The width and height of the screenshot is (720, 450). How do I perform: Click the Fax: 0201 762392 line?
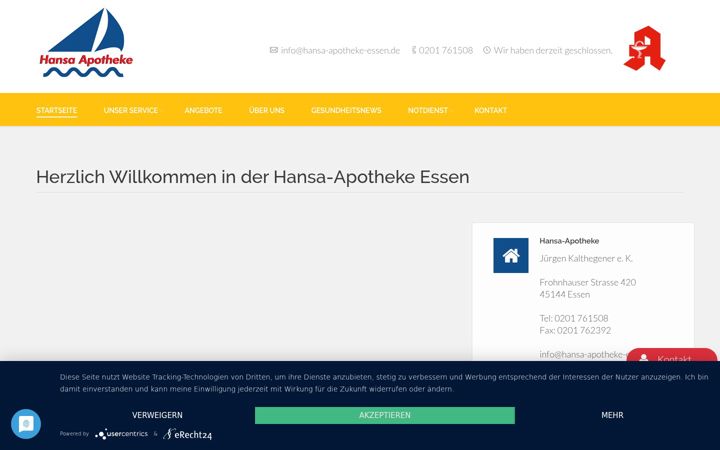[575, 330]
